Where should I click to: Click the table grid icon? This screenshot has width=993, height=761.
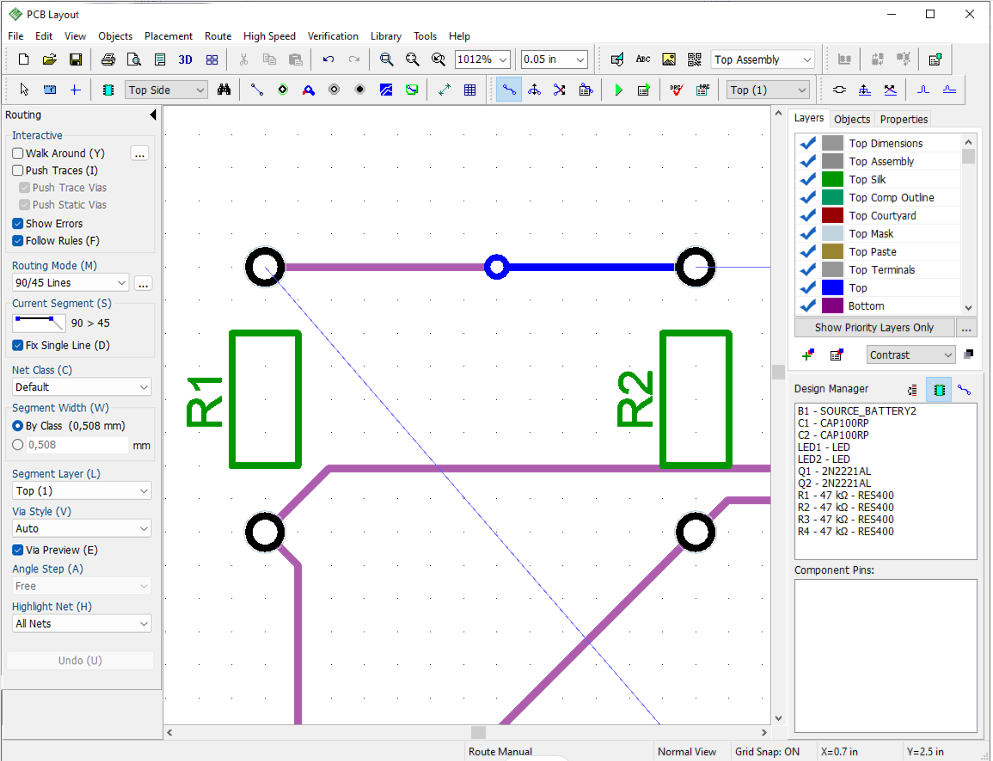pos(470,90)
